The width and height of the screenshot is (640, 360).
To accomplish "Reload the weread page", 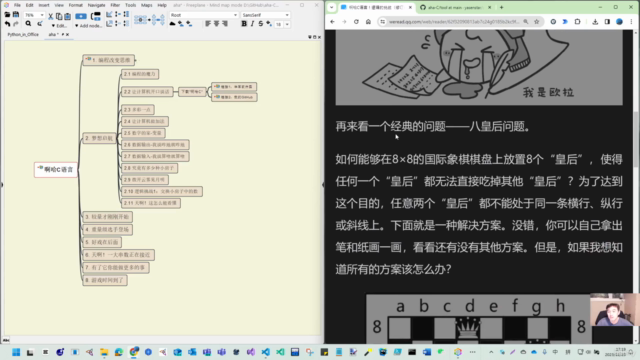I will tap(356, 22).
